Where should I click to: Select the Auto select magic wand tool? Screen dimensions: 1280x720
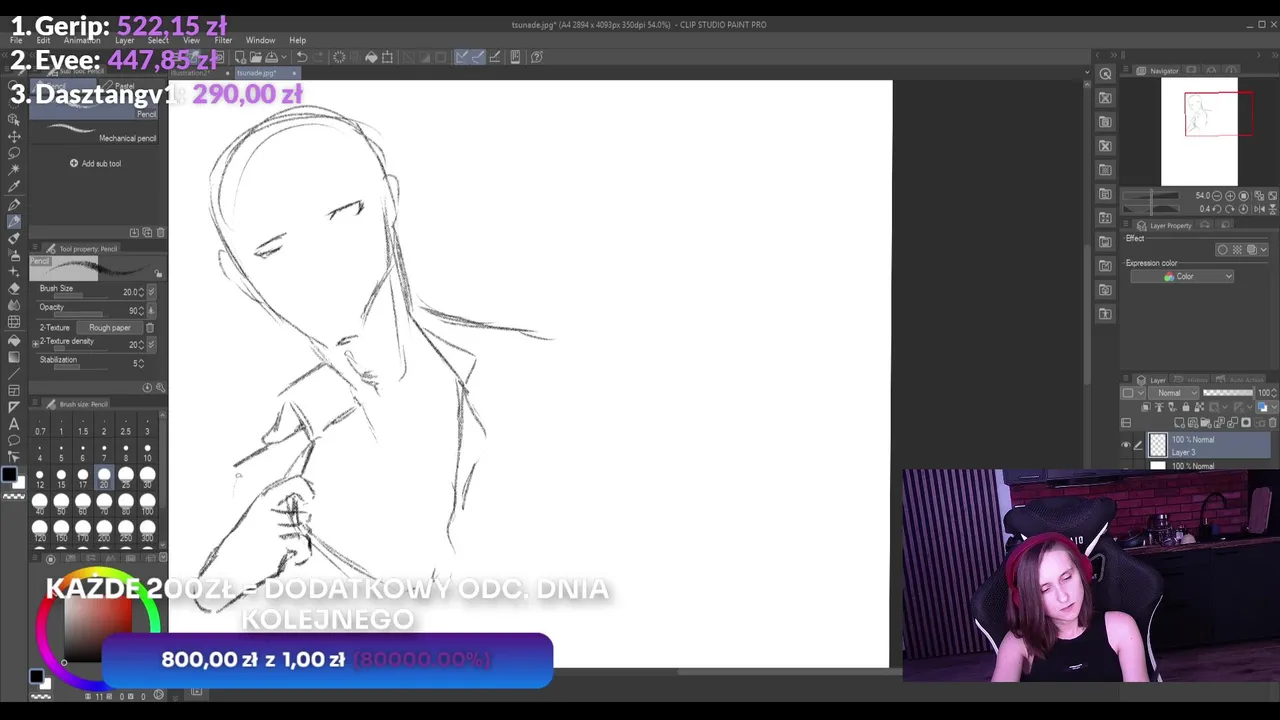(14, 170)
